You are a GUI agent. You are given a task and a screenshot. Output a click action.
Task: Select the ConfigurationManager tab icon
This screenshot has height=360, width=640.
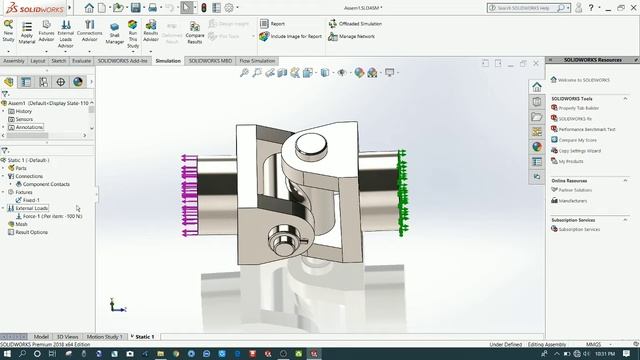pyautogui.click(x=43, y=82)
